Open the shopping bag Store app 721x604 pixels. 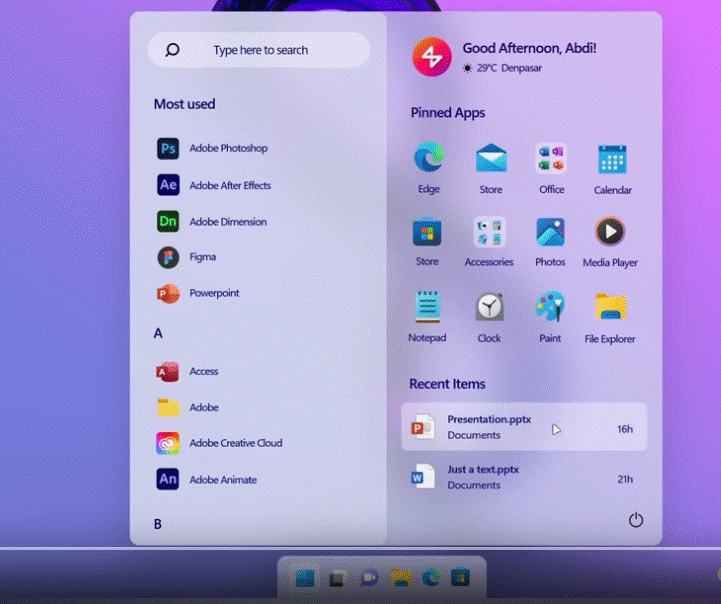[x=427, y=241]
